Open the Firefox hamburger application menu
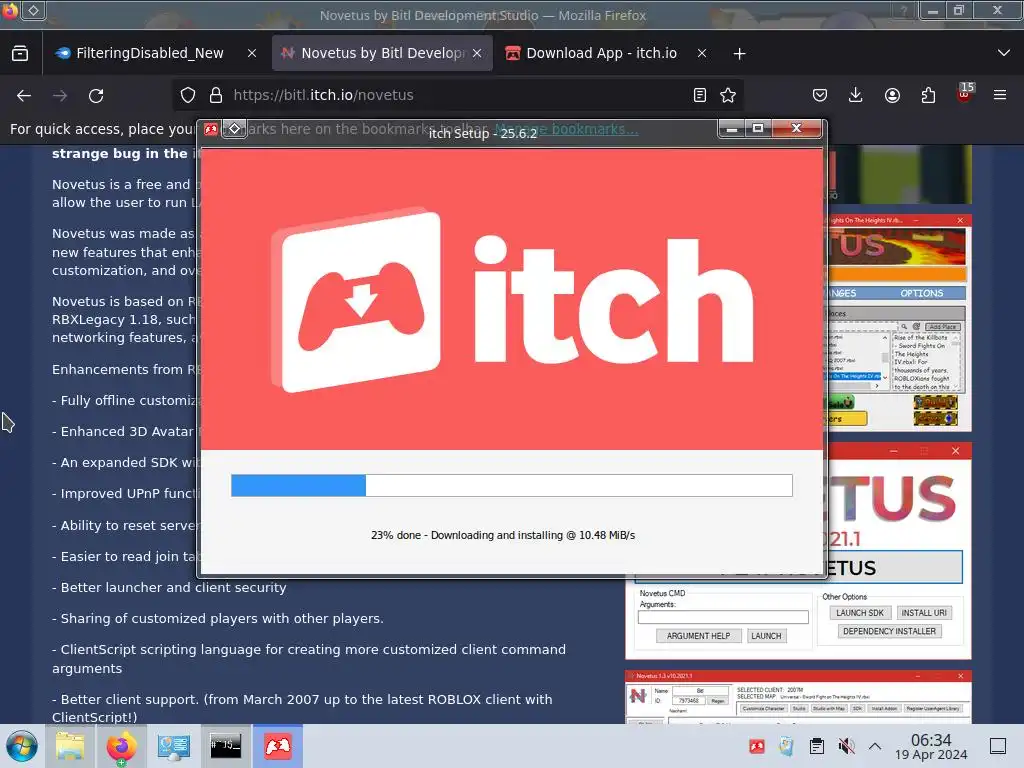This screenshot has height=768, width=1024. click(1000, 95)
